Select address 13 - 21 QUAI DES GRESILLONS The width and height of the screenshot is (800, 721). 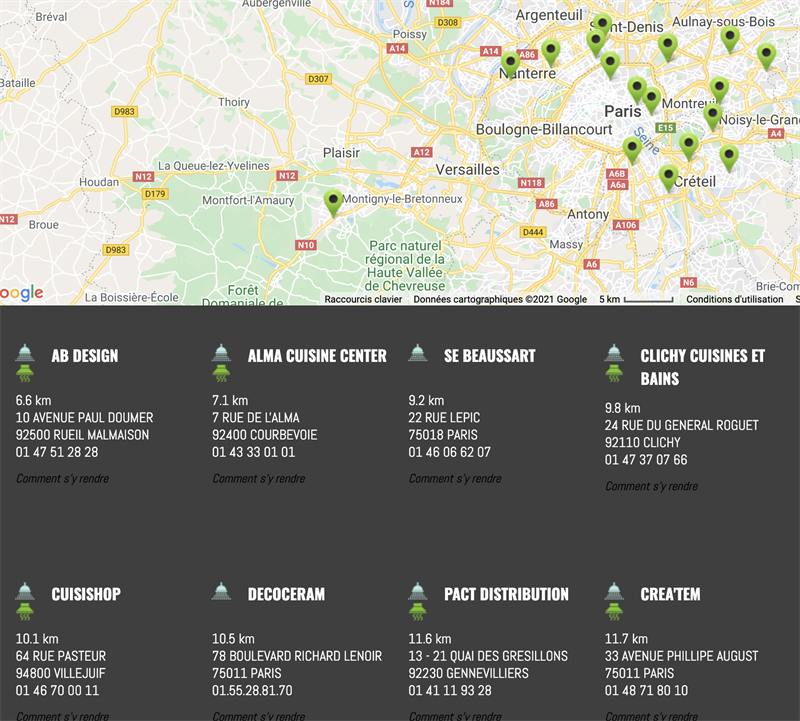(x=488, y=656)
